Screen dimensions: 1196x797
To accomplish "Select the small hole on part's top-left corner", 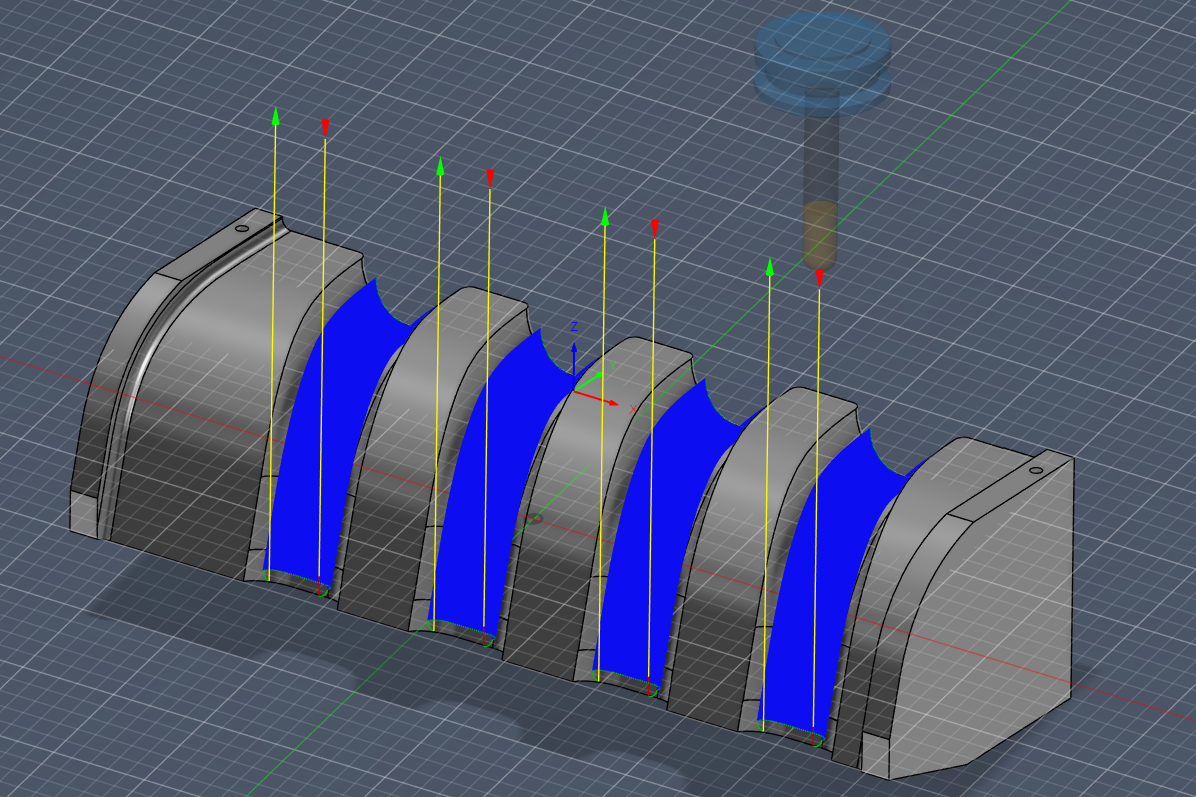I will click(x=241, y=229).
